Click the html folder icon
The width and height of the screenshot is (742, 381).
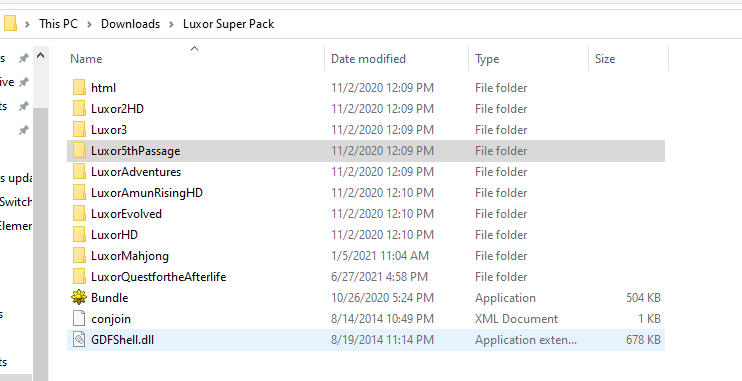79,88
